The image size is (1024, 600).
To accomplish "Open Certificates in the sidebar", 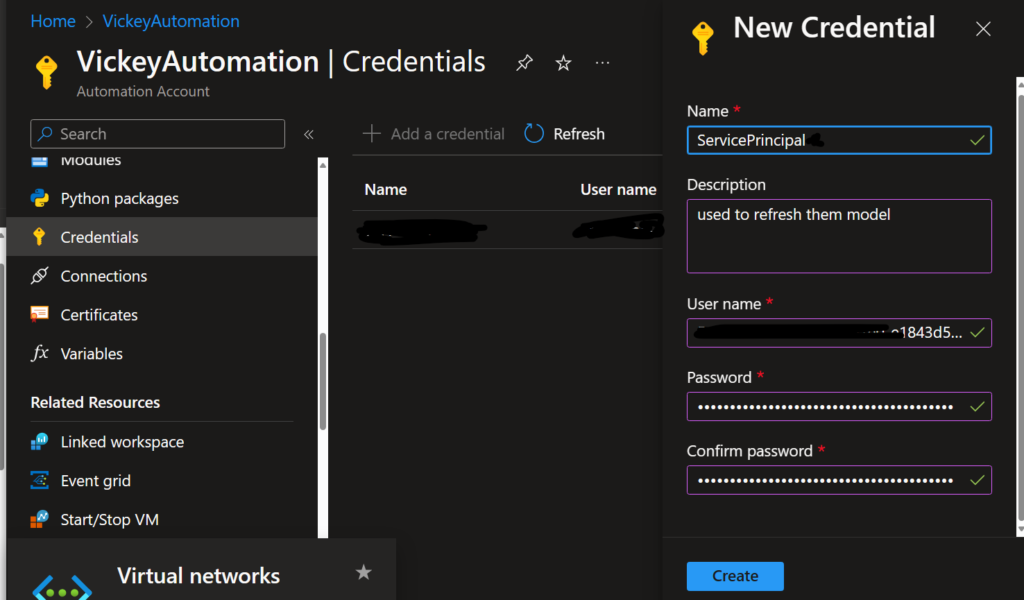I will pyautogui.click(x=99, y=315).
